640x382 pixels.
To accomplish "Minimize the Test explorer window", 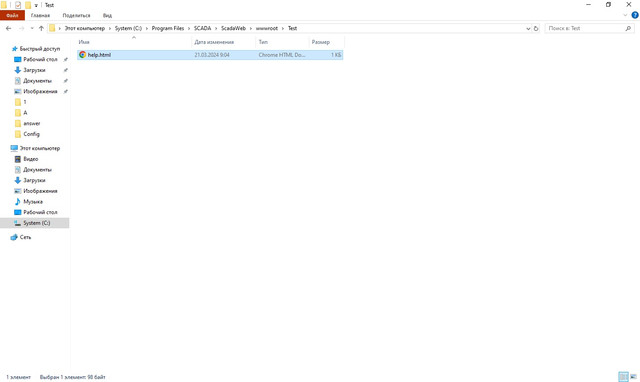I will pos(589,5).
